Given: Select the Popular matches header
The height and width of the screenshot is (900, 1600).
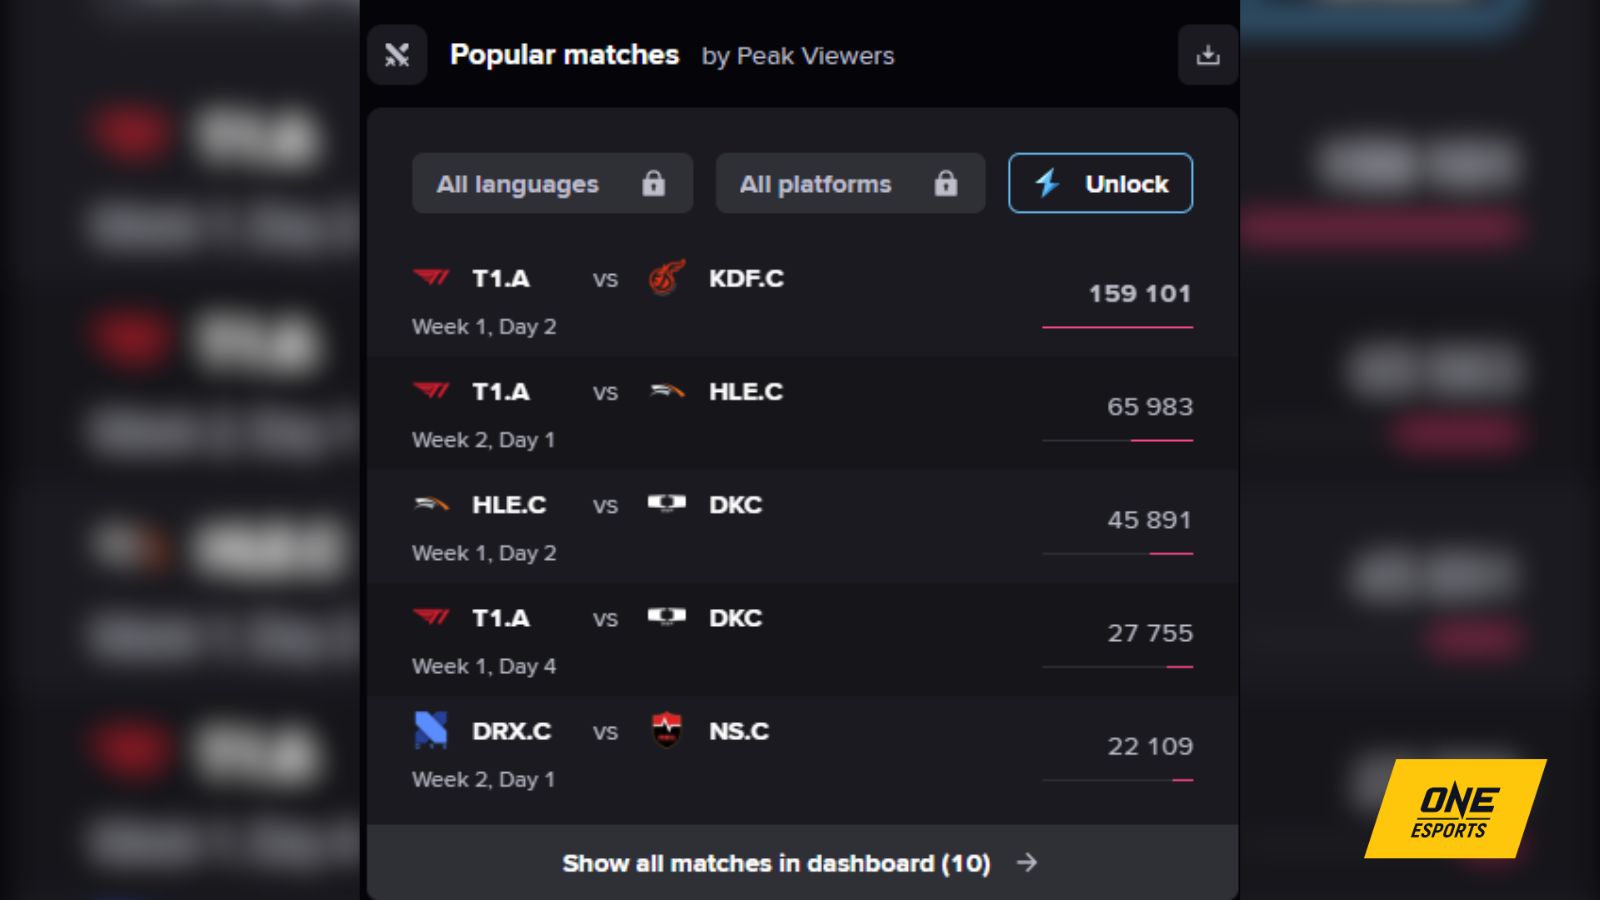Looking at the screenshot, I should tap(565, 56).
